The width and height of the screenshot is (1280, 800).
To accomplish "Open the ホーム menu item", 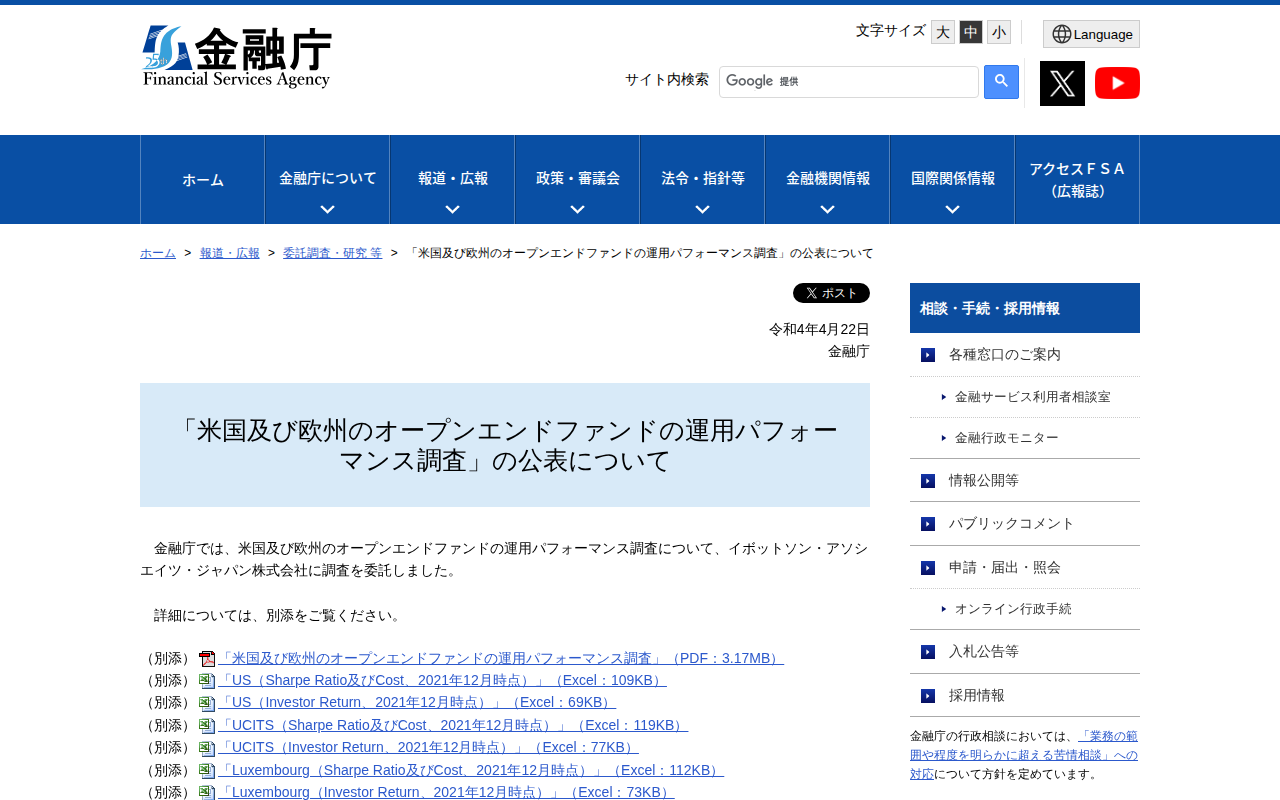I will [x=202, y=180].
